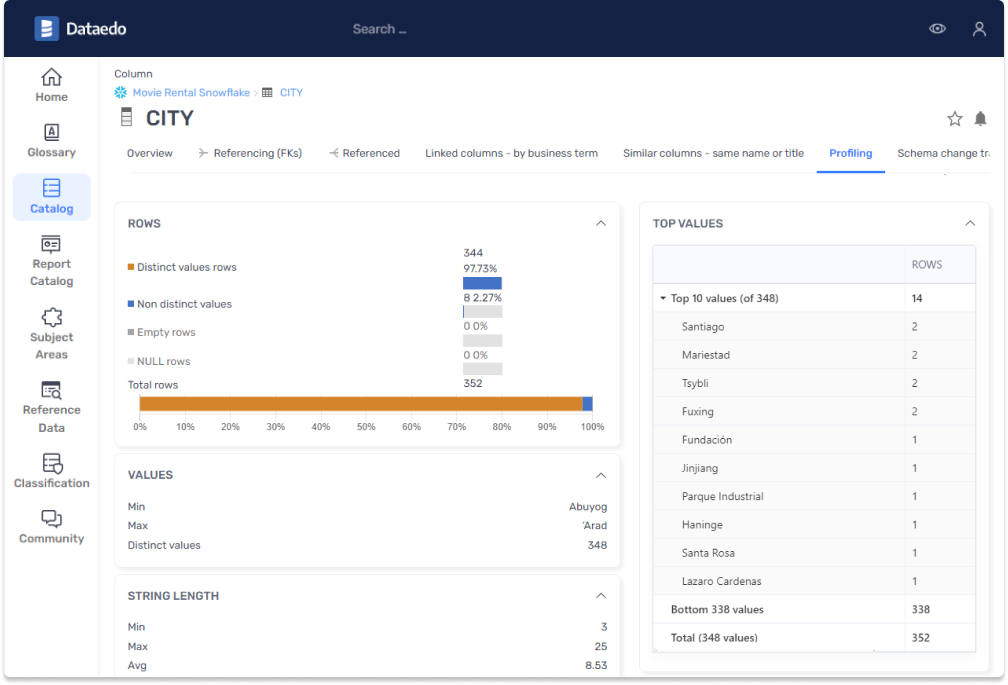Collapse the Top 10 values group
The image size is (1008, 685).
663,298
